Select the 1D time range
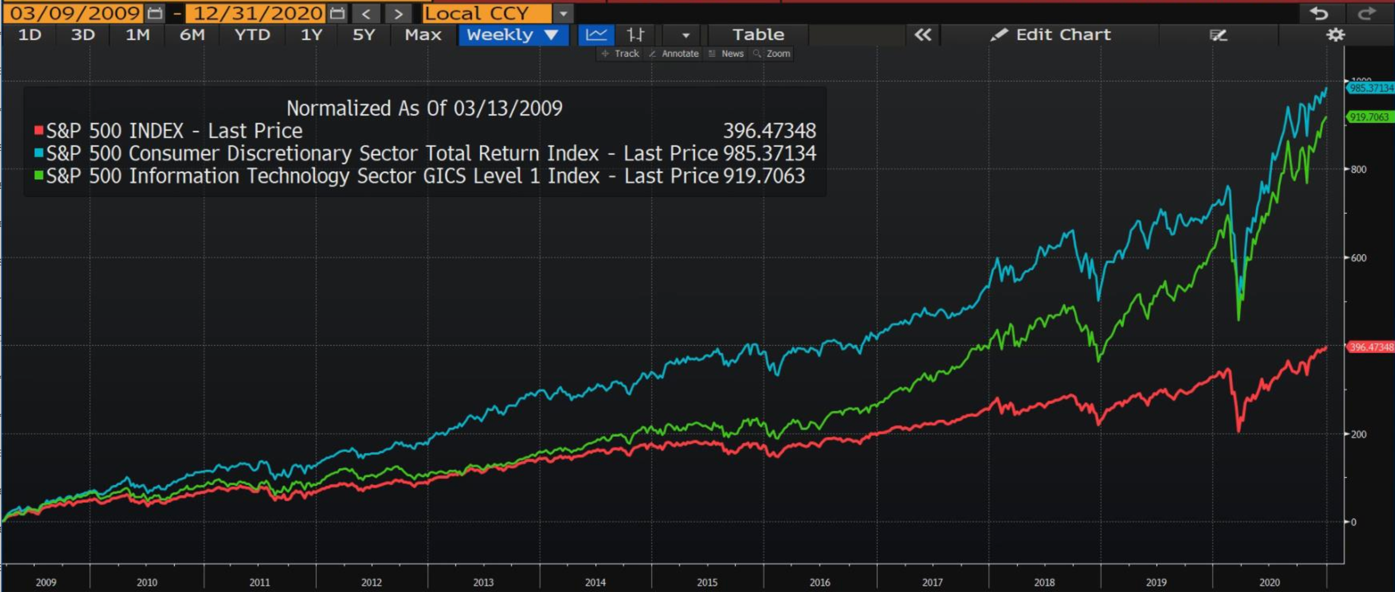1395x592 pixels. (x=30, y=35)
